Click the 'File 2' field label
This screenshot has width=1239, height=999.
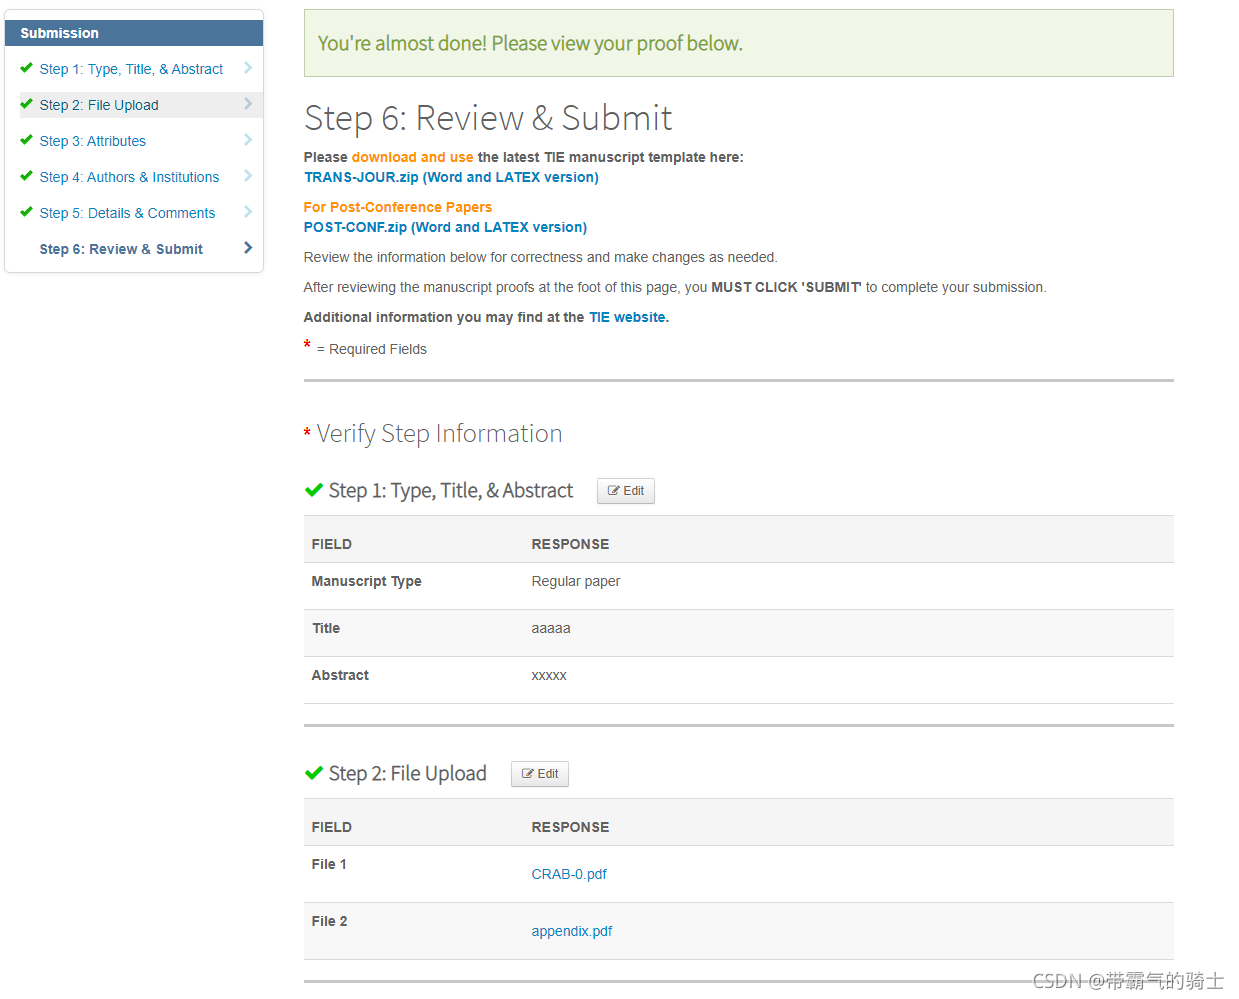click(329, 921)
